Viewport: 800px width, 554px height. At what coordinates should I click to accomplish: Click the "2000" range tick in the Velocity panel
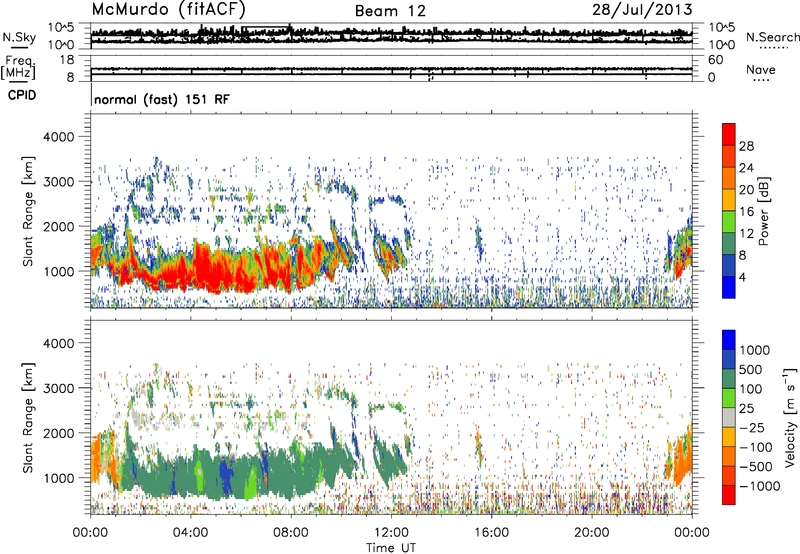pos(58,433)
